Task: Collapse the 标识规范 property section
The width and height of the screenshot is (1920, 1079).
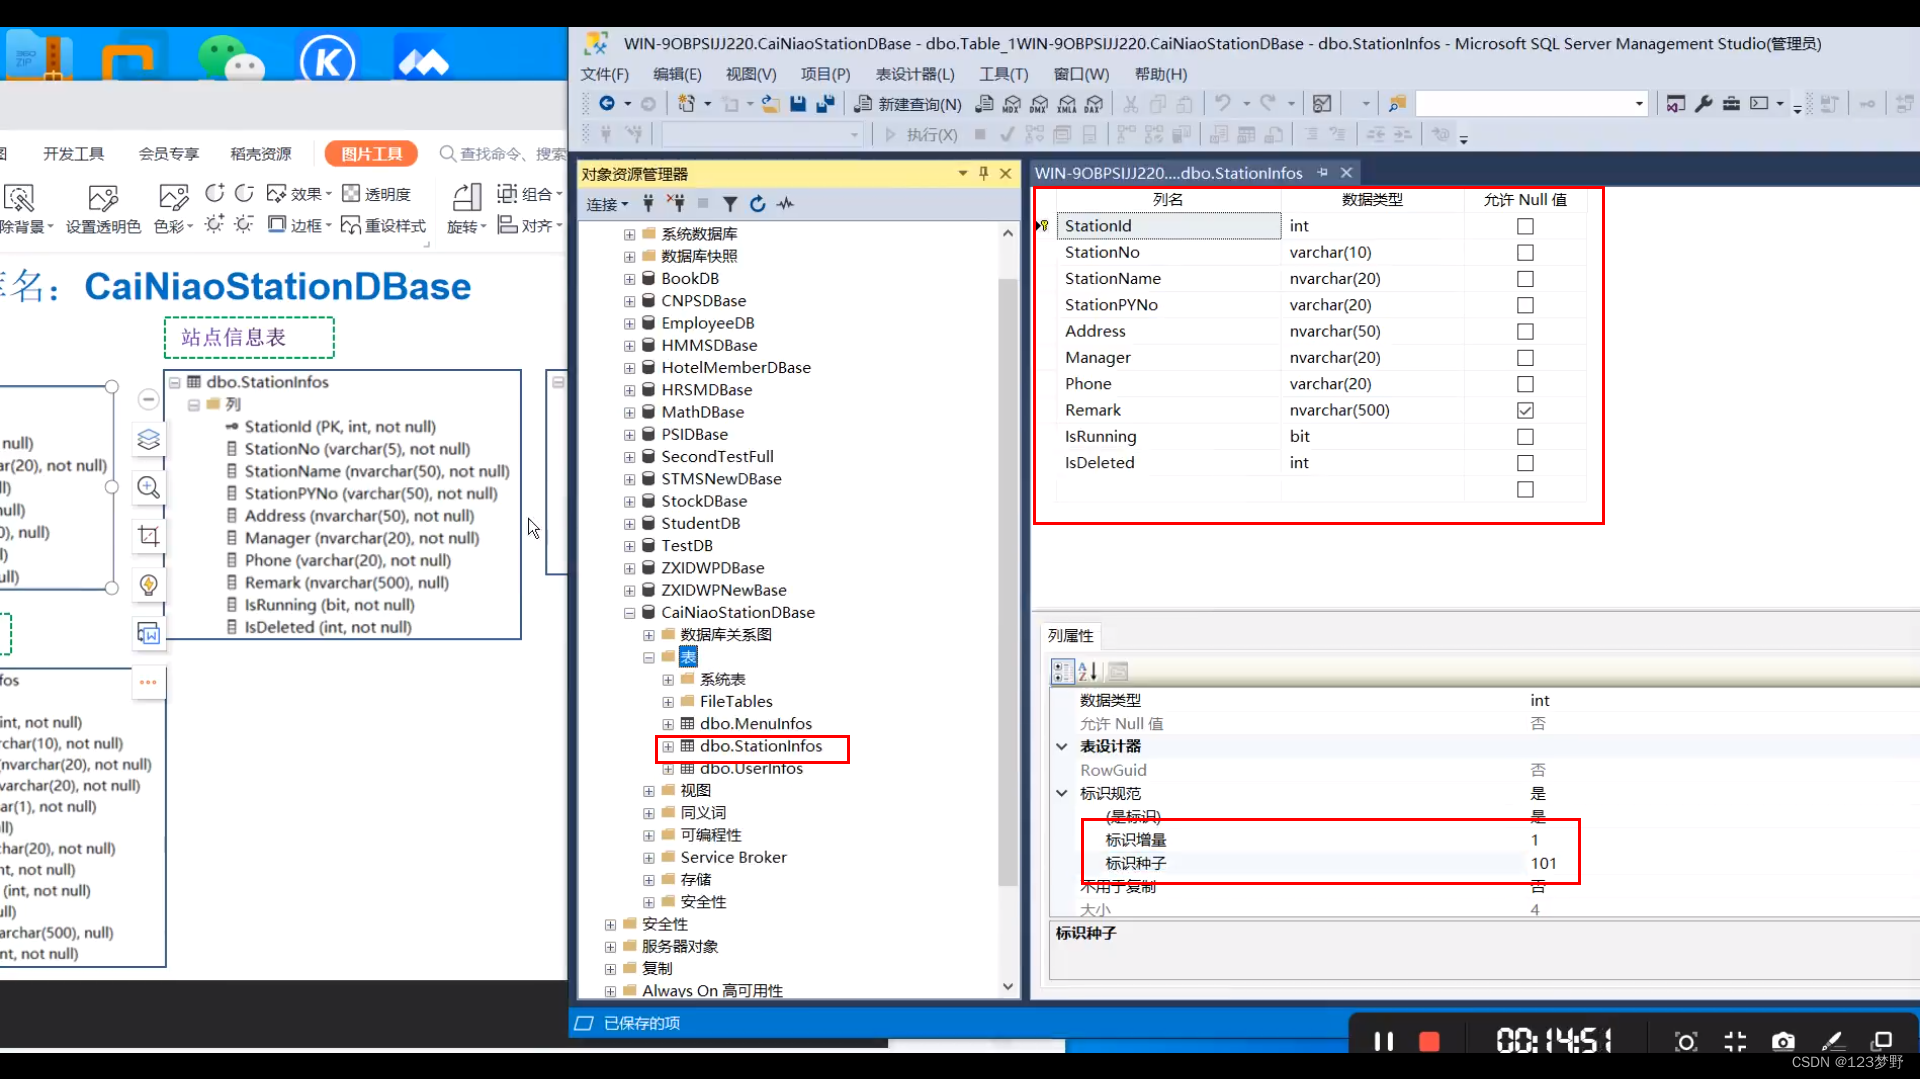Action: [x=1062, y=794]
